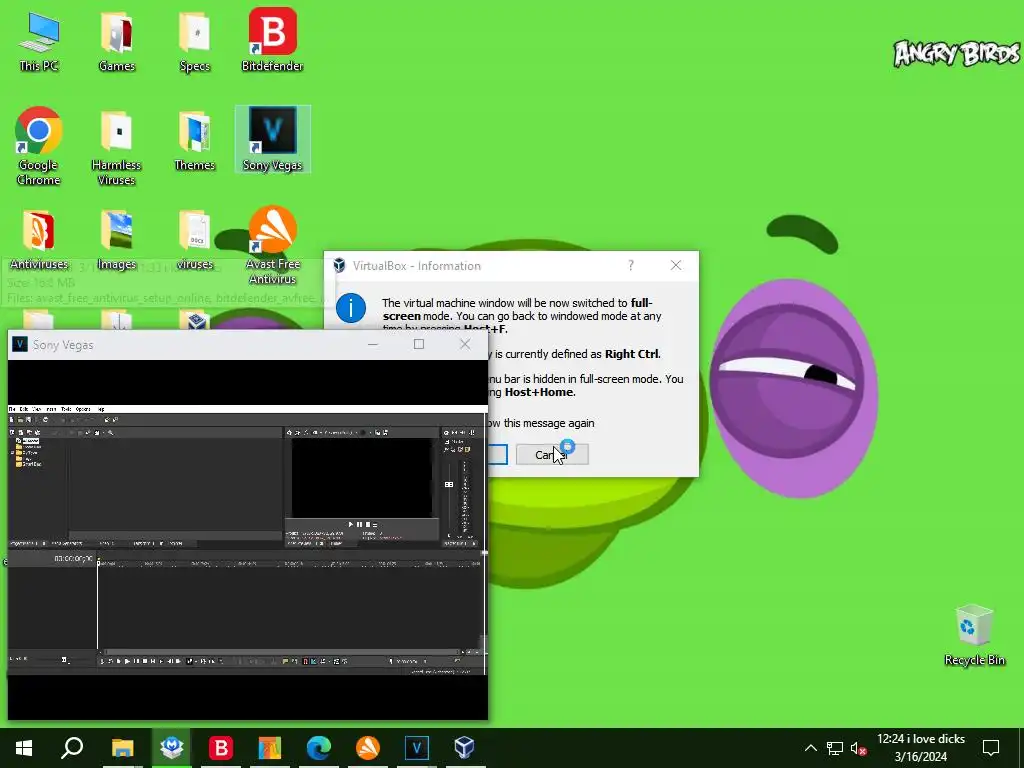Image resolution: width=1024 pixels, height=768 pixels.
Task: Open the viruses folder on the desktop
Action: 194,240
